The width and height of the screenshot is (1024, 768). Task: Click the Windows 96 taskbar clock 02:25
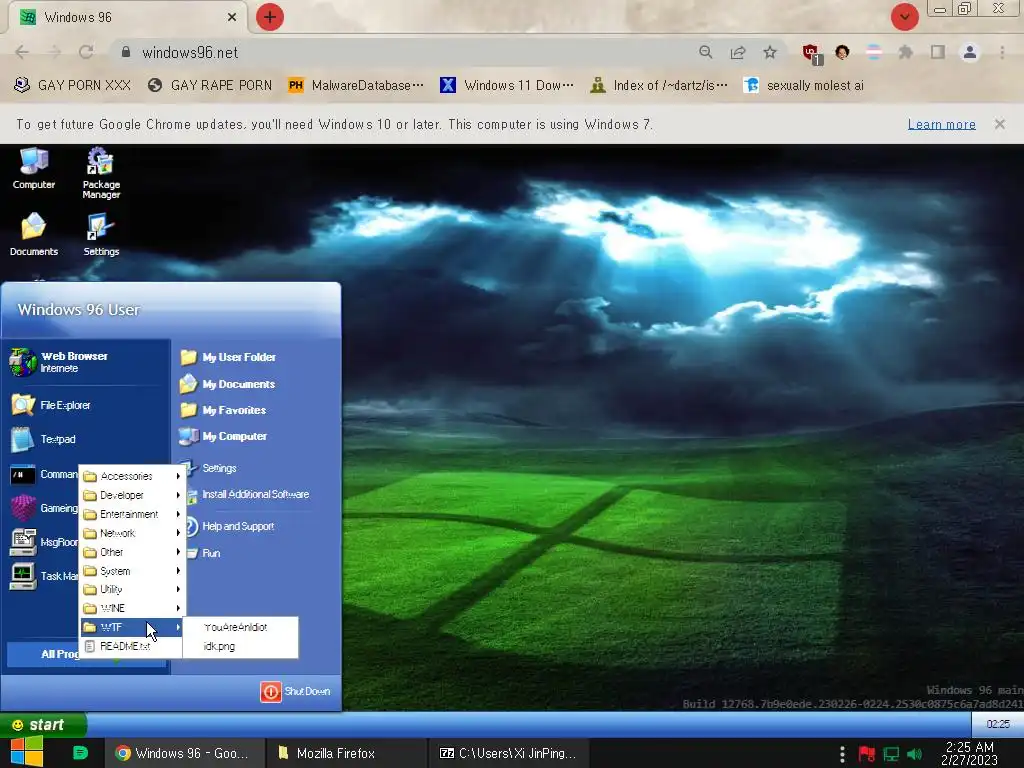(997, 724)
